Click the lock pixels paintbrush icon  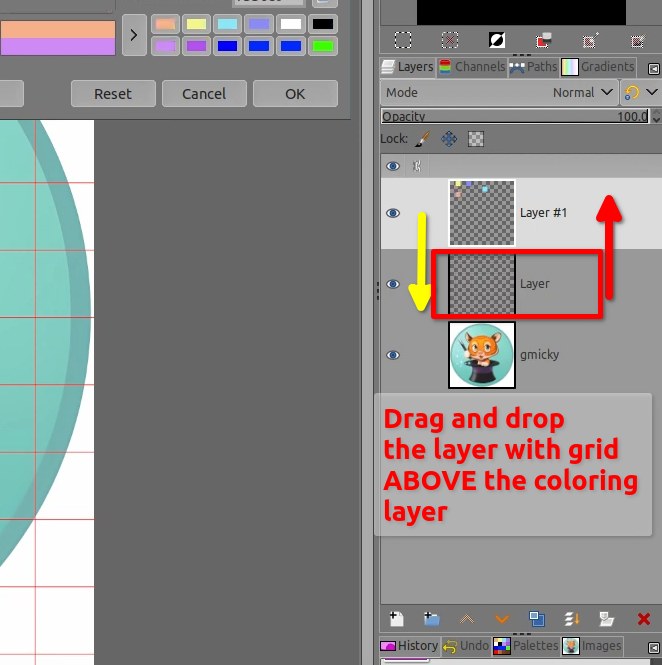(422, 139)
